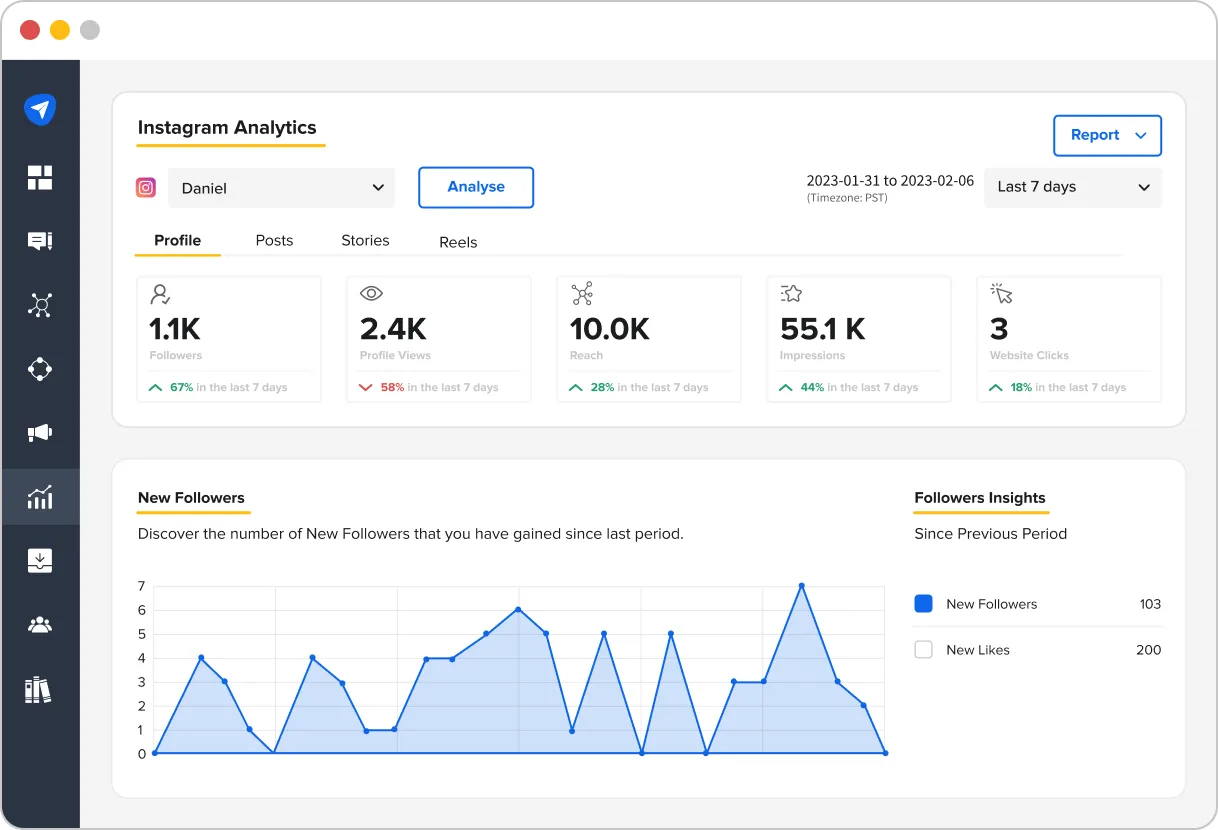Screen dimensions: 1218x830
Task: Open the Last 7 days dropdown
Action: pos(1073,187)
